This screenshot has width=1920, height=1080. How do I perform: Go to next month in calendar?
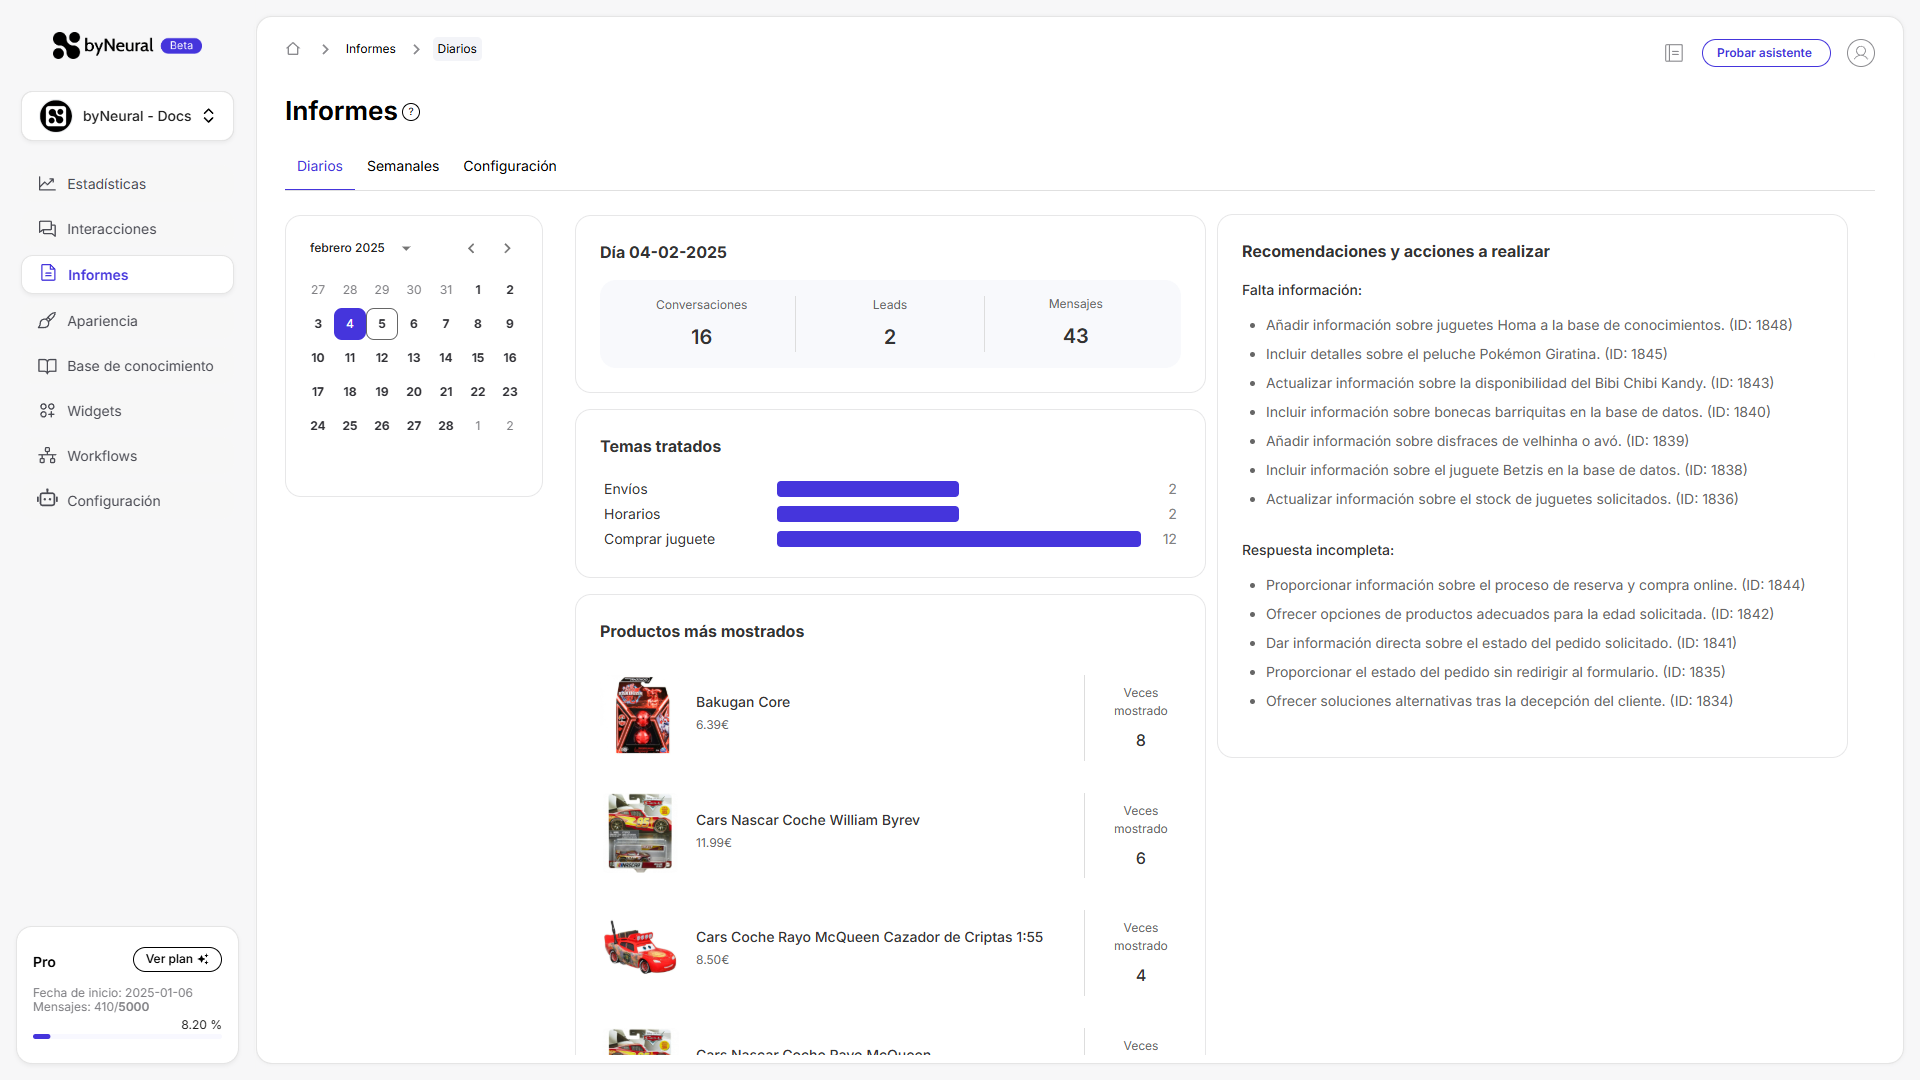[x=507, y=248]
